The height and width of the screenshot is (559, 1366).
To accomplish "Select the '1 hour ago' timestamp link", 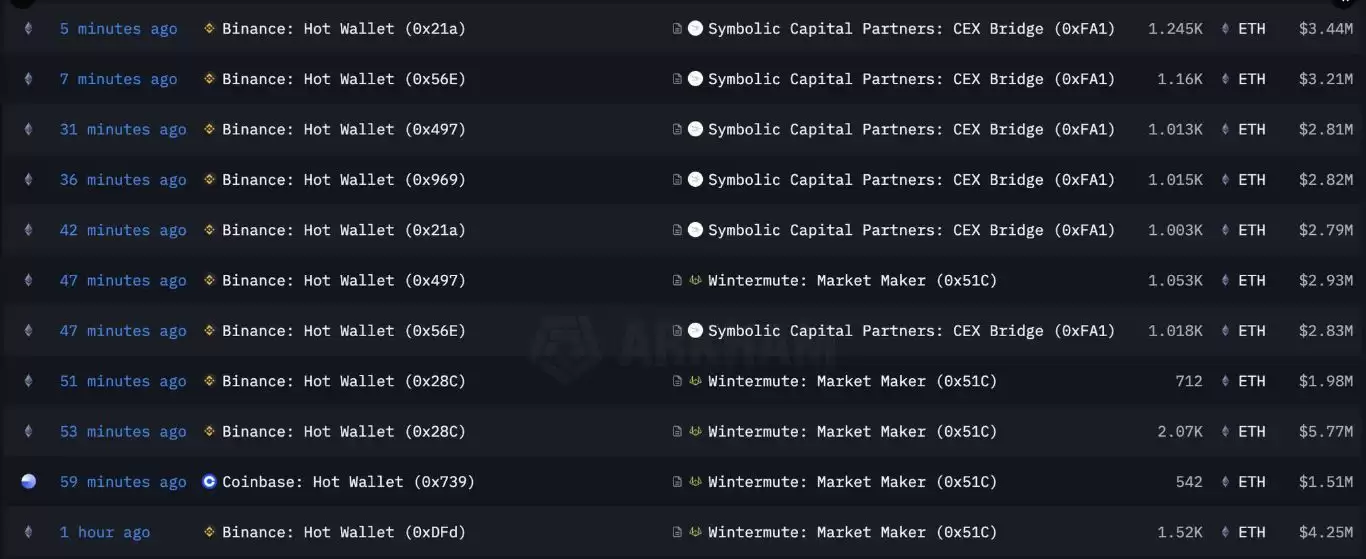I will [104, 532].
